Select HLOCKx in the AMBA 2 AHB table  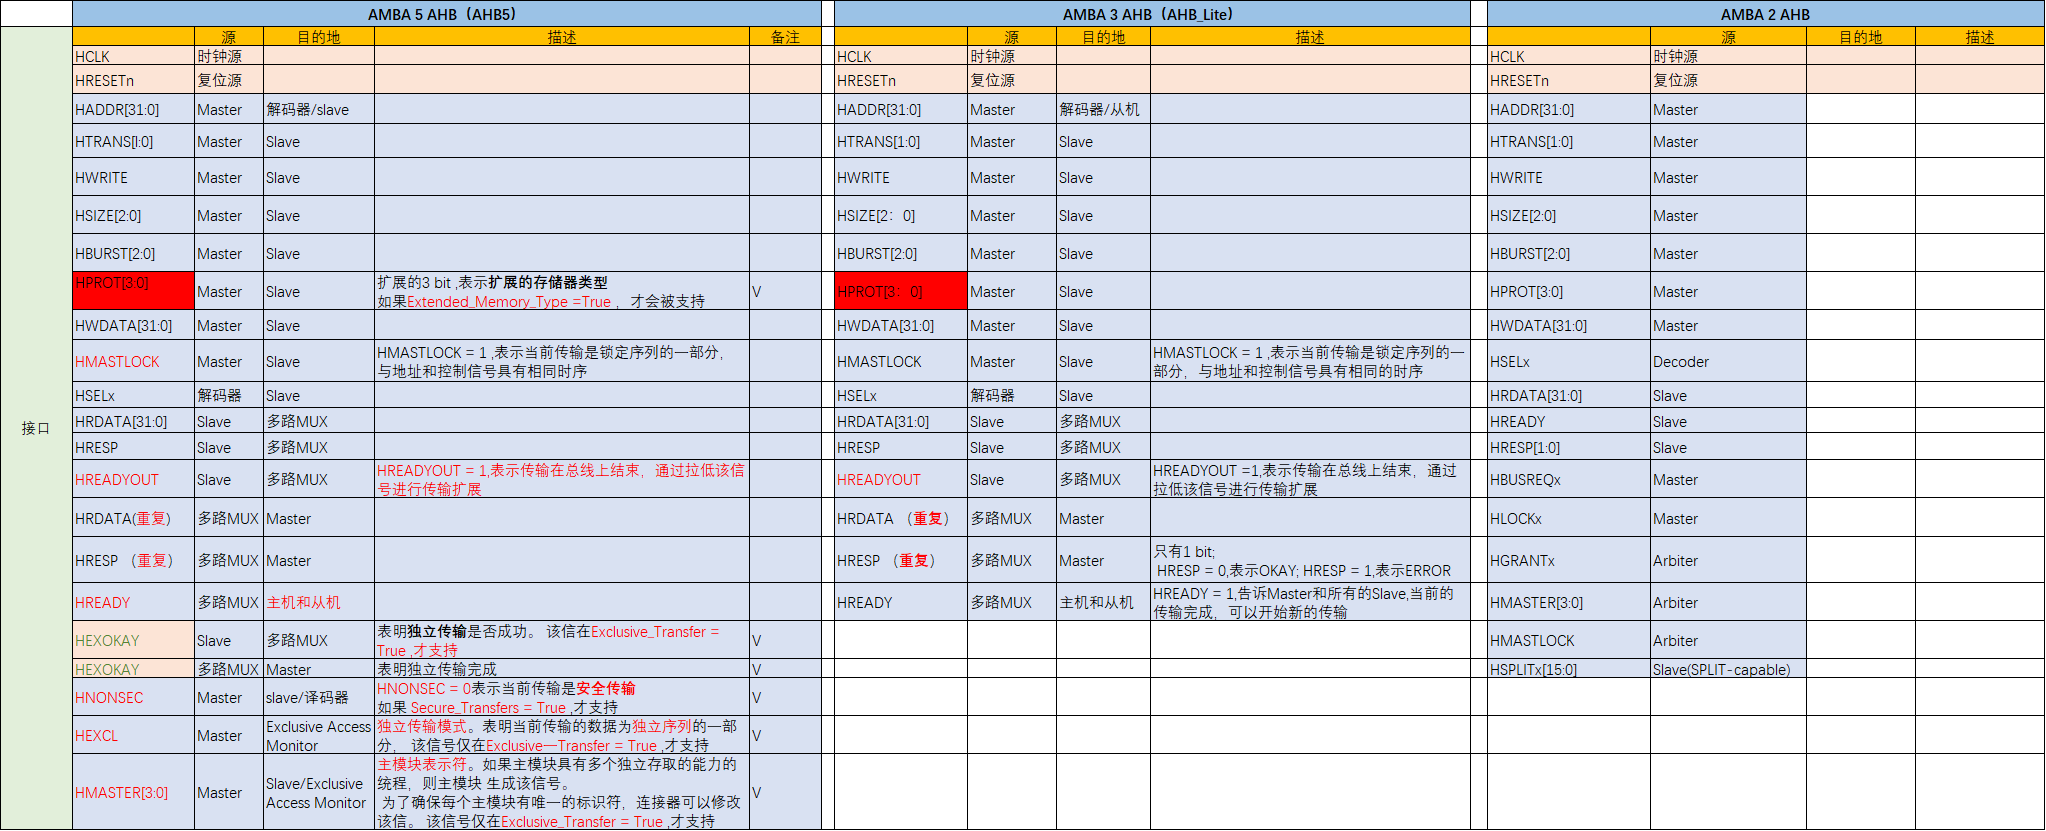(1569, 518)
